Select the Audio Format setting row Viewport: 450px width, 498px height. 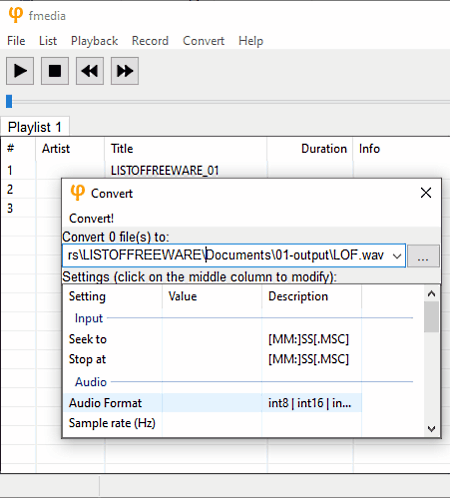(212, 403)
